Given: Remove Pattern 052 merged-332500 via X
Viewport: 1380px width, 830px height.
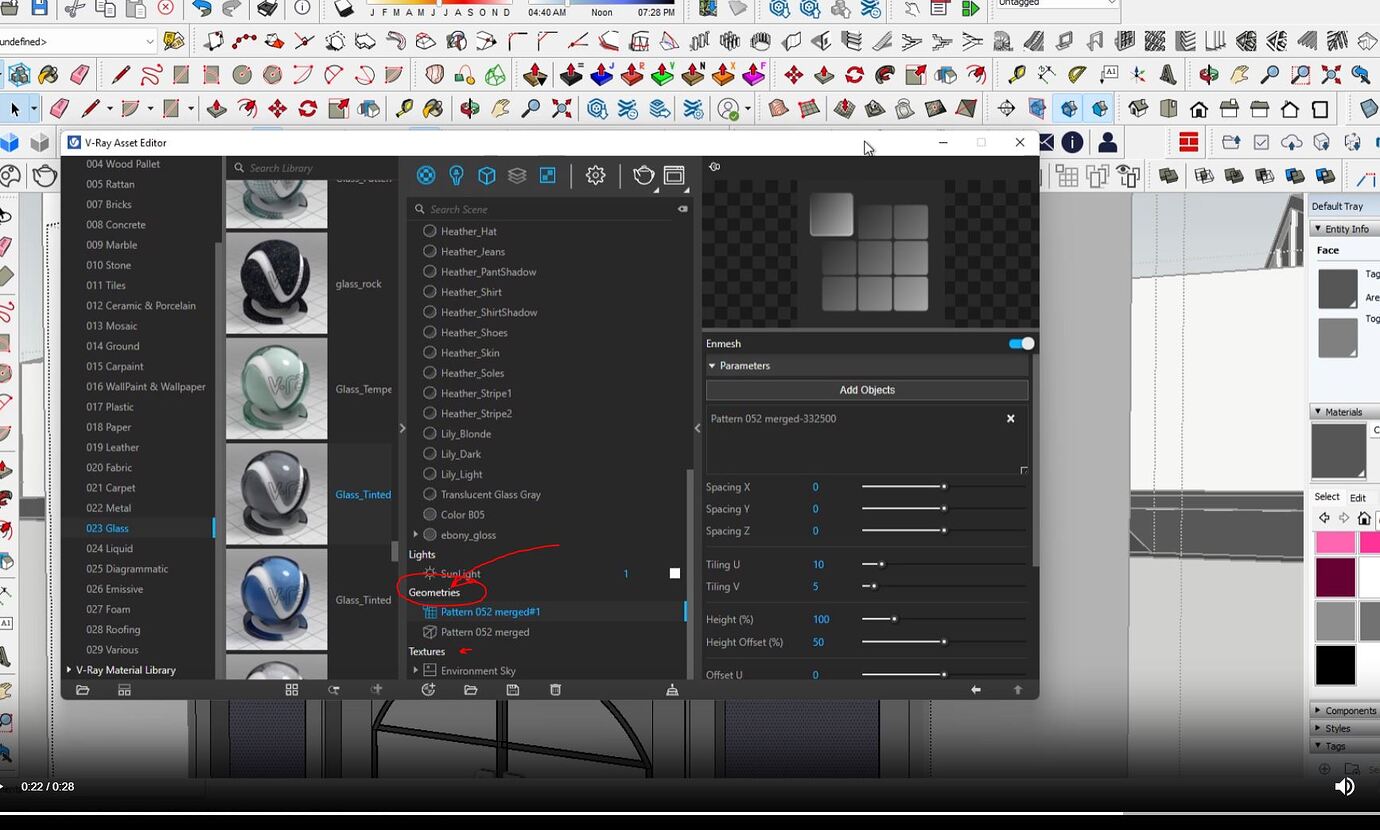Looking at the screenshot, I should (x=1010, y=418).
